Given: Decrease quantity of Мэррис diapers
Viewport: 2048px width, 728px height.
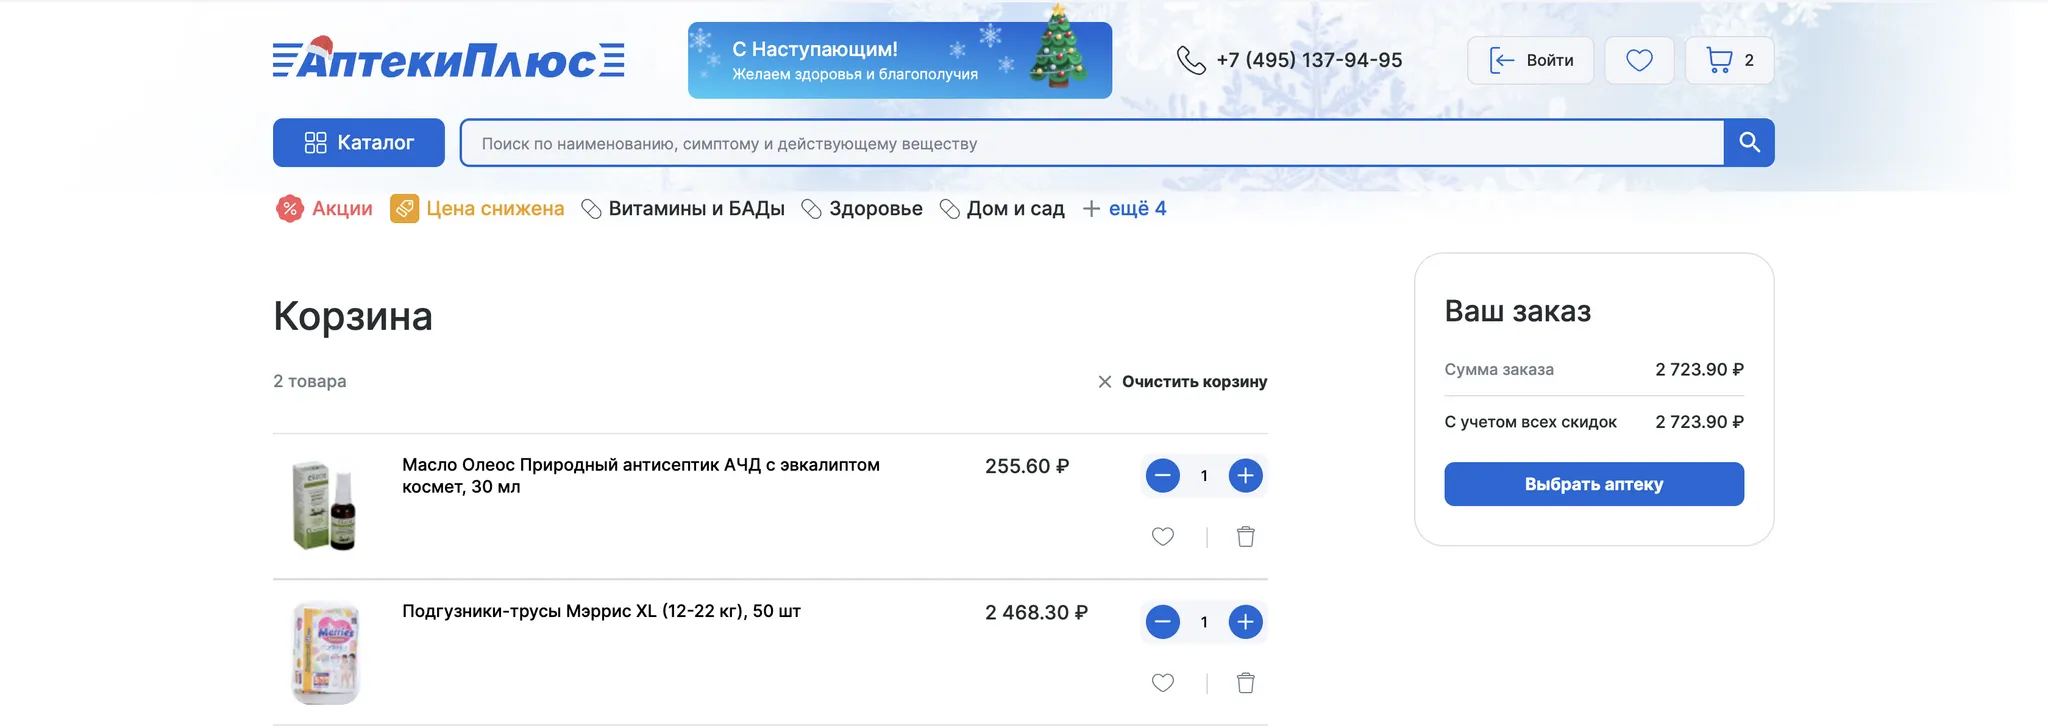Looking at the screenshot, I should (x=1162, y=622).
